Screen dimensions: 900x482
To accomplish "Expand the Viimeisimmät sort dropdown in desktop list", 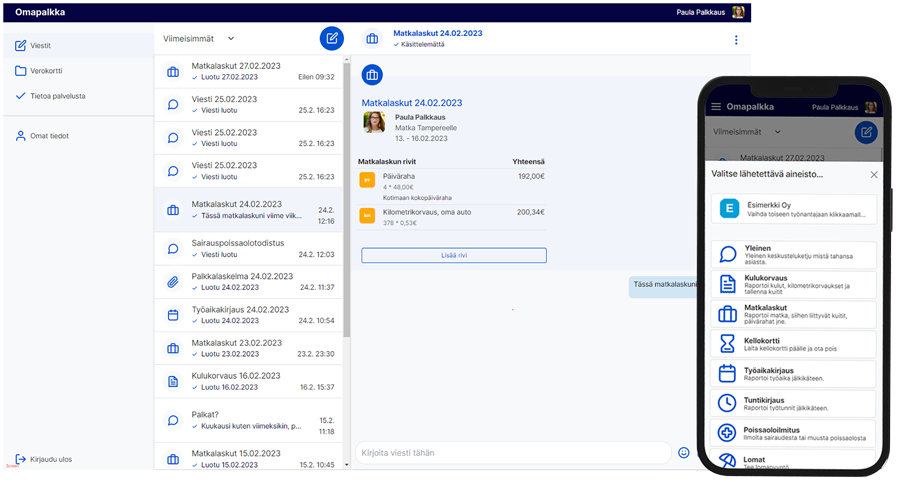I will 199,38.
